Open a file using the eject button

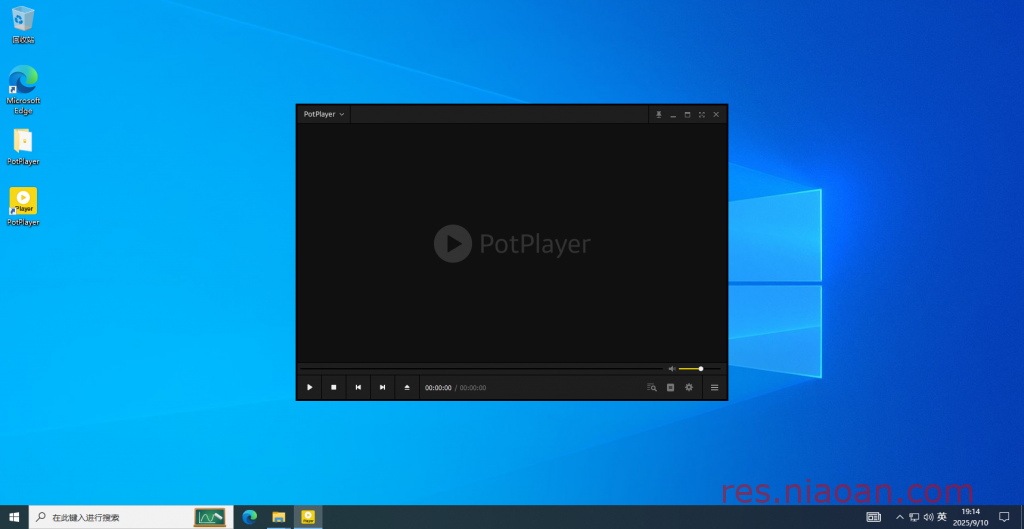407,387
